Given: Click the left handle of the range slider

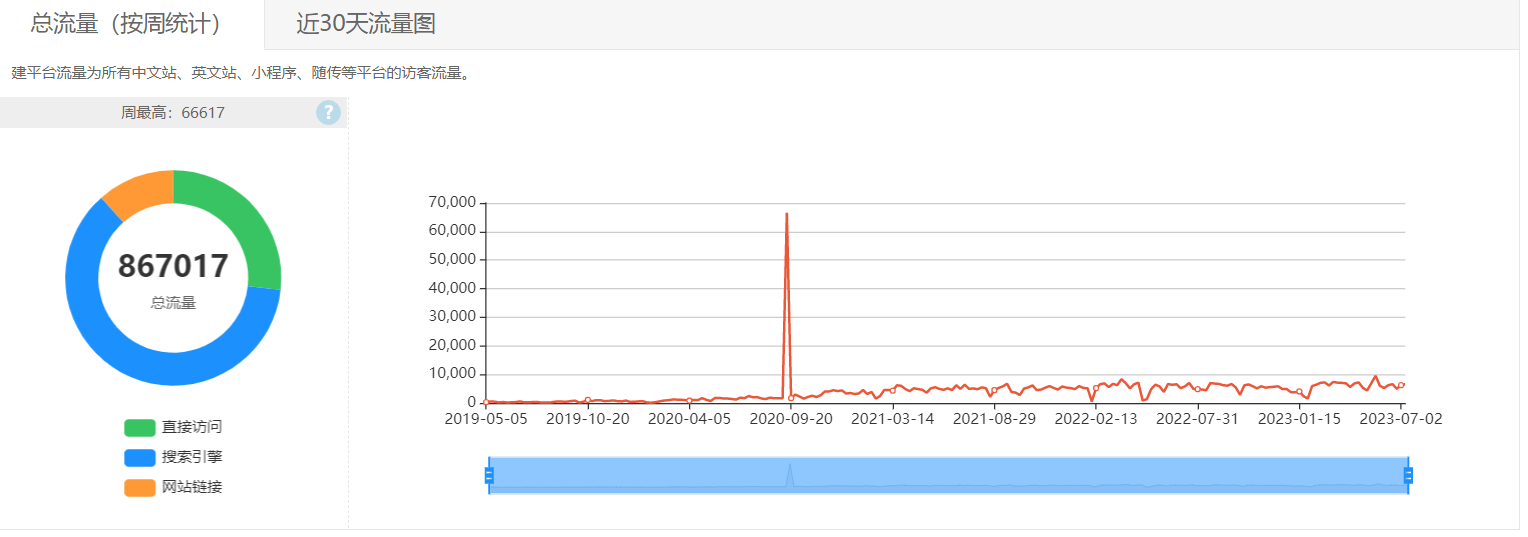Looking at the screenshot, I should tap(489, 476).
